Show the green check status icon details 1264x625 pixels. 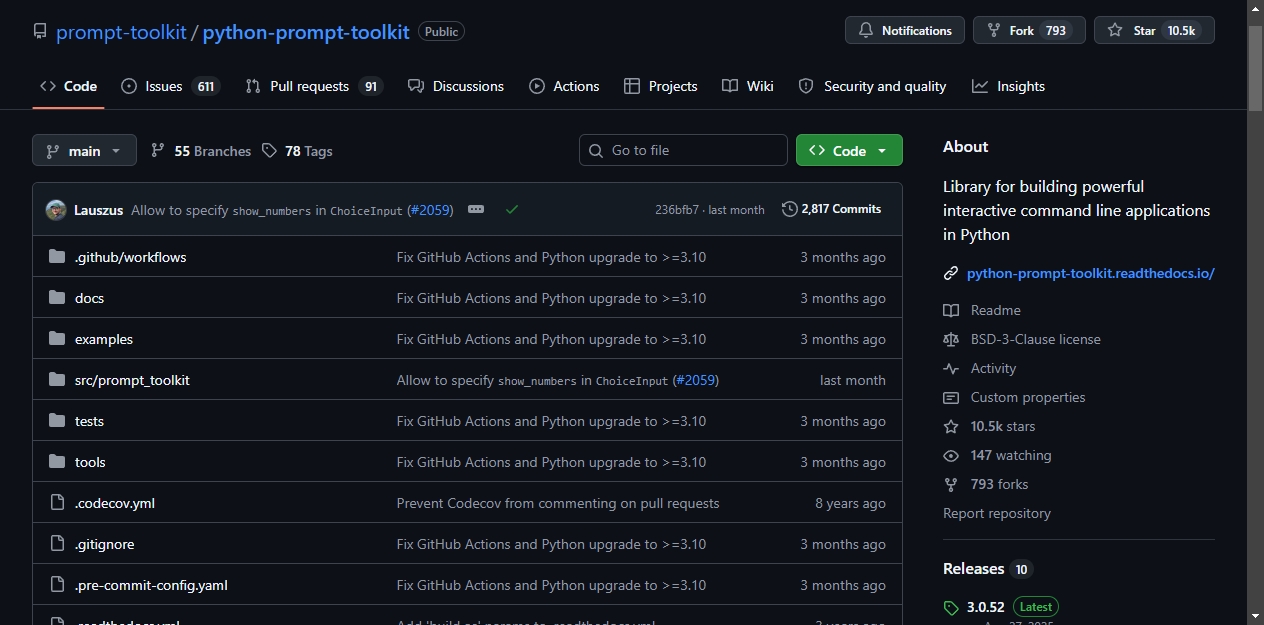click(x=512, y=209)
